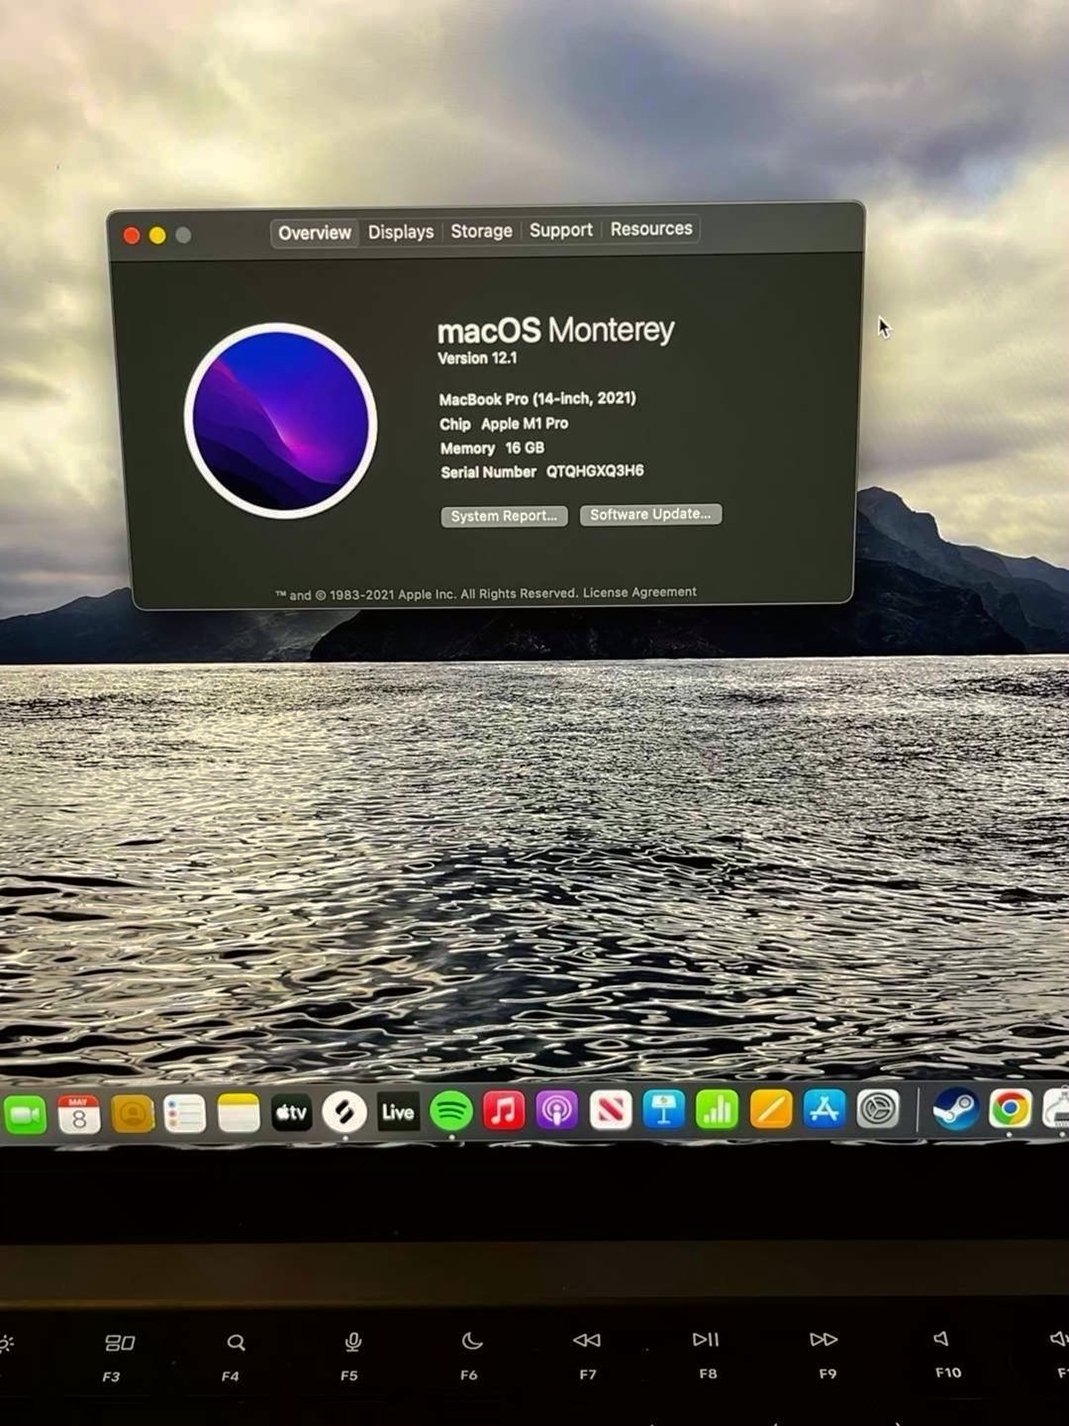Open the white circular app beside Apple TV
Image resolution: width=1069 pixels, height=1426 pixels.
point(344,1112)
